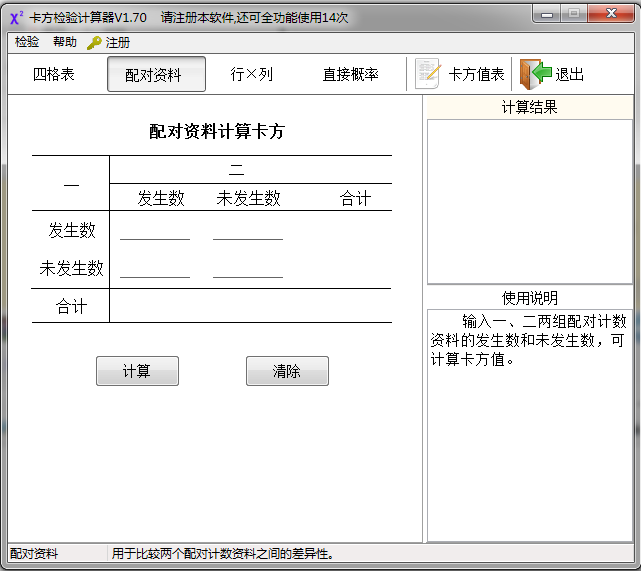This screenshot has height=571, width=641.
Task: Click status bar text 用于比较两个配对计数资料之间的差异性
Action: pos(223,554)
